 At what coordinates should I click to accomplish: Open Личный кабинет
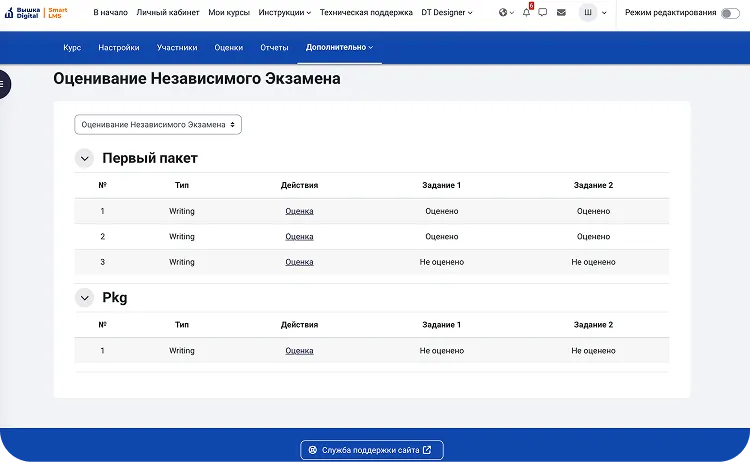tap(168, 12)
